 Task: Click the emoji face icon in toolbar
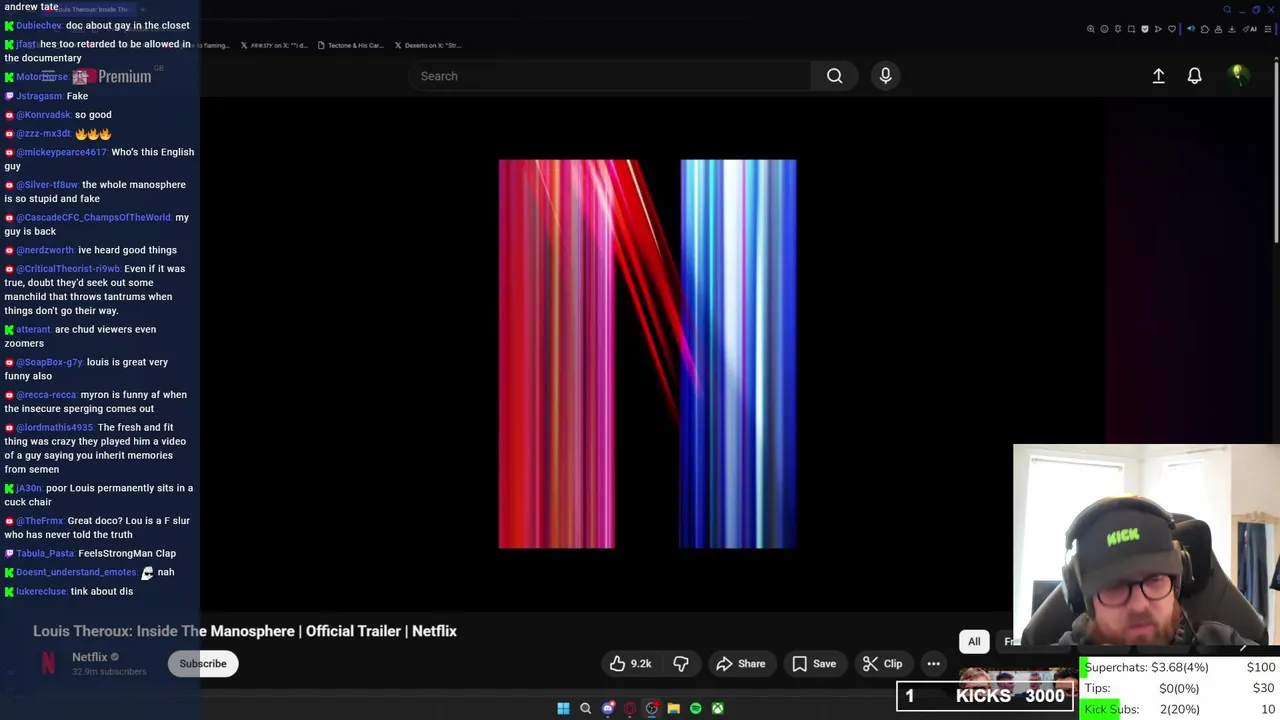point(1104,29)
